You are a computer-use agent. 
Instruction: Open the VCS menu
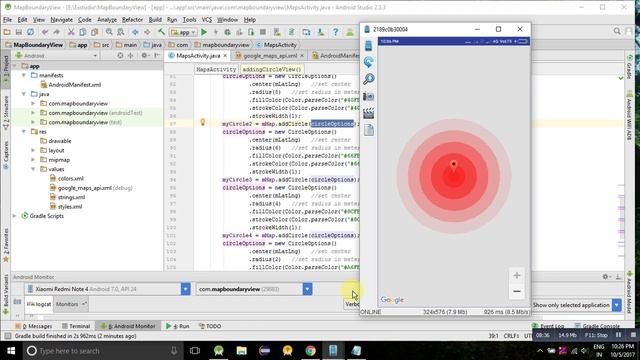(x=207, y=19)
